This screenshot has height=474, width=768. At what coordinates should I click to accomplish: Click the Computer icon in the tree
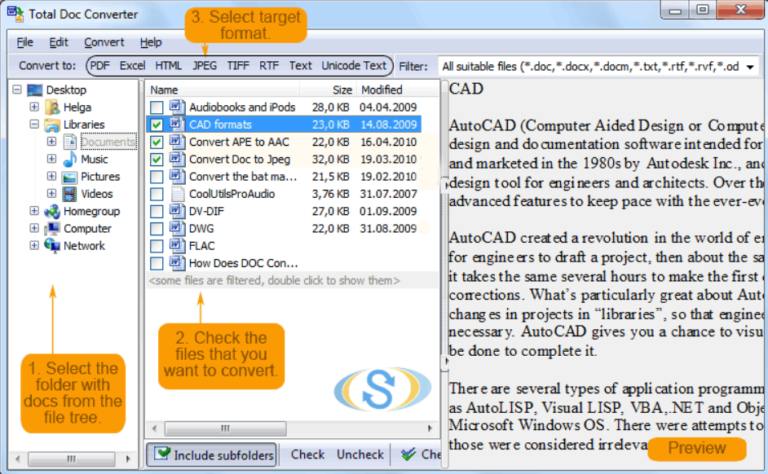click(52, 229)
